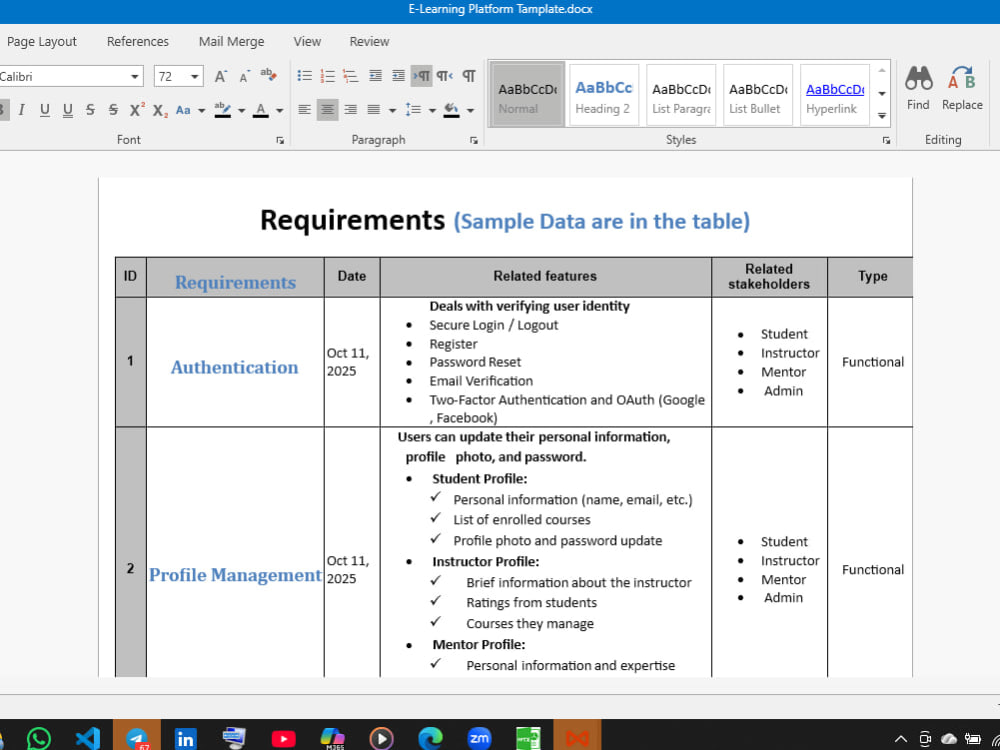Center align the text
Viewport: 1000px width, 750px height.
pos(327,110)
